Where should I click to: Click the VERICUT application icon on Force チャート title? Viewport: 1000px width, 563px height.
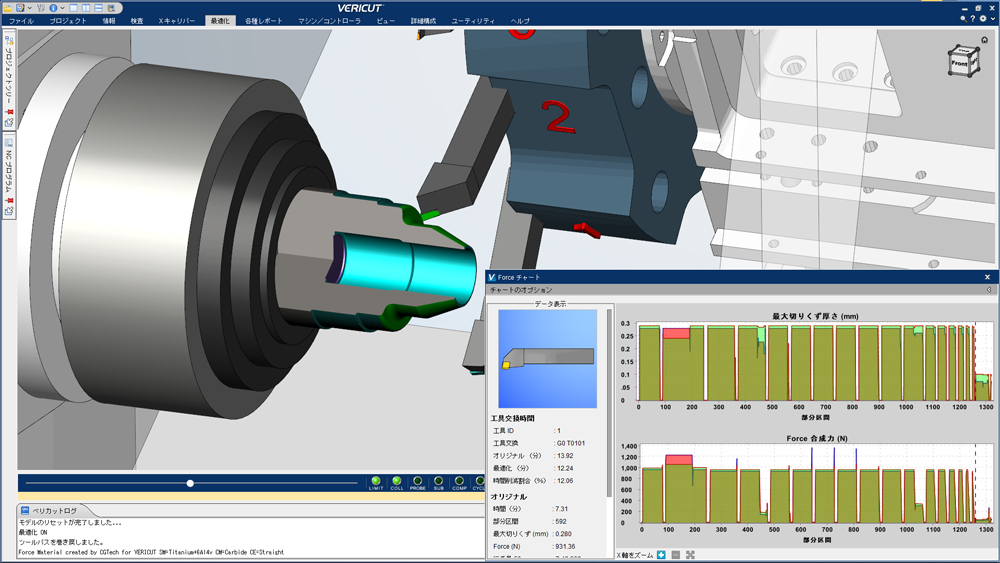pyautogui.click(x=492, y=277)
